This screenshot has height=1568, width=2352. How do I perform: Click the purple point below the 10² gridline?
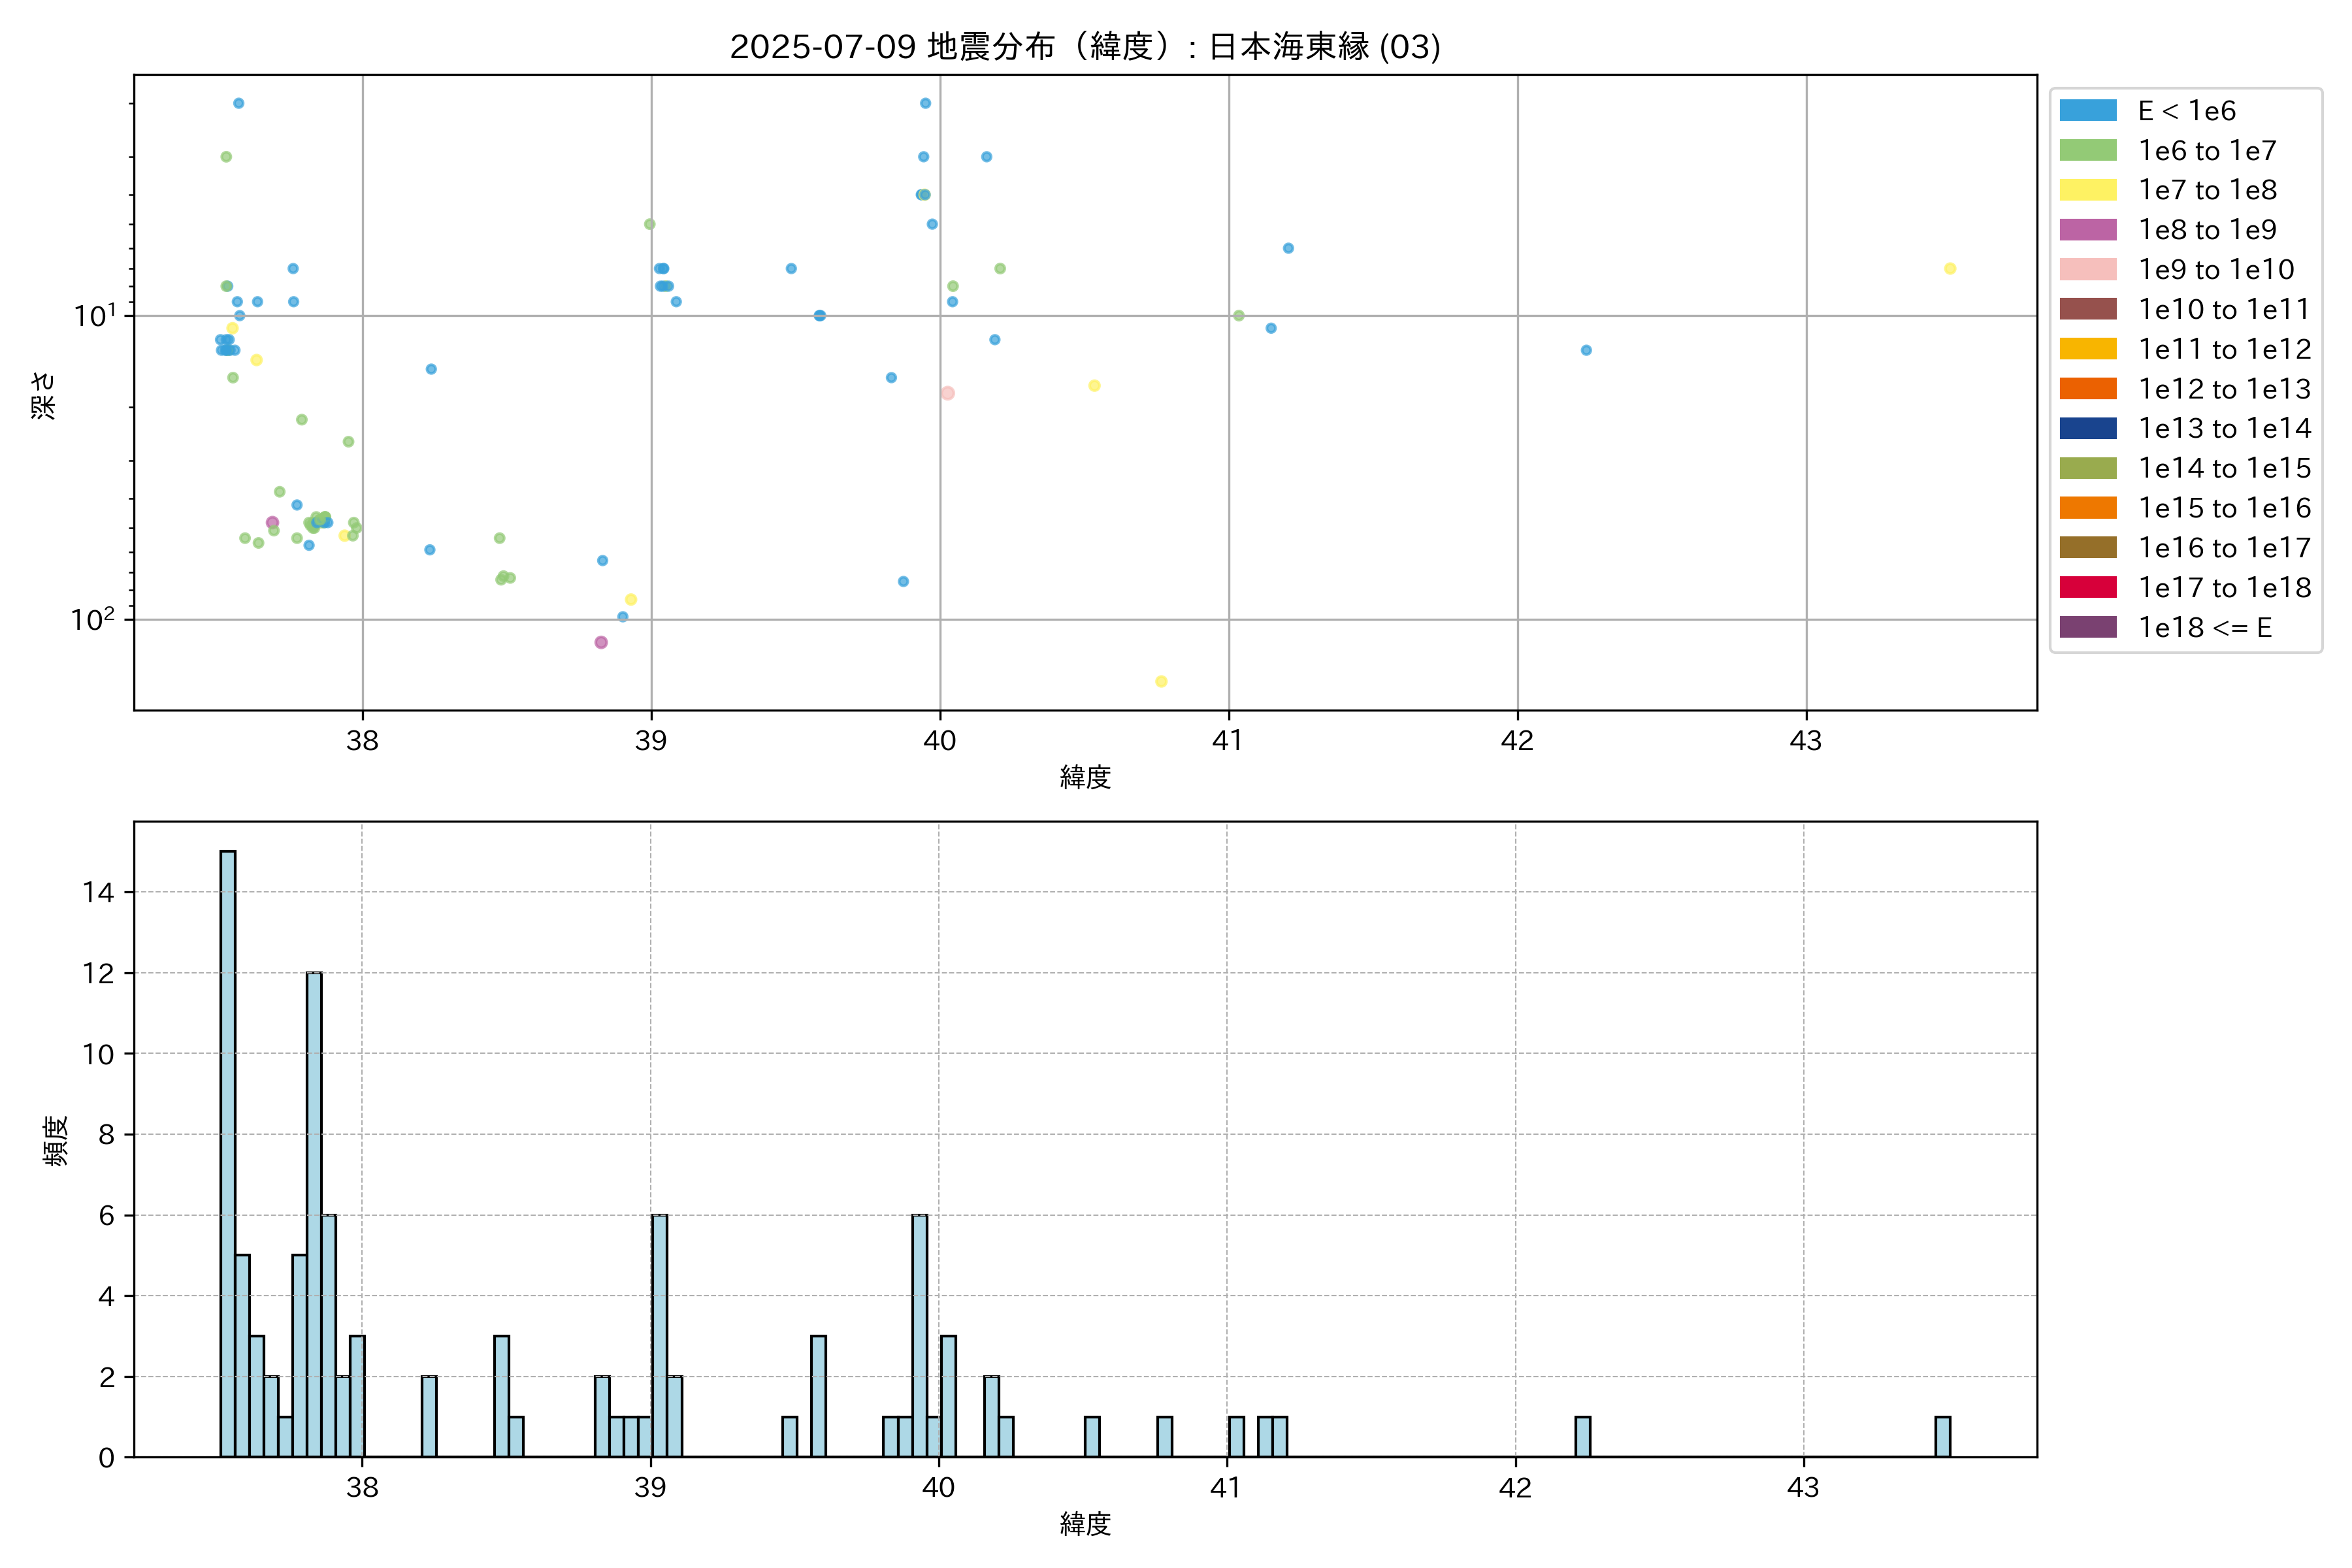(x=601, y=642)
